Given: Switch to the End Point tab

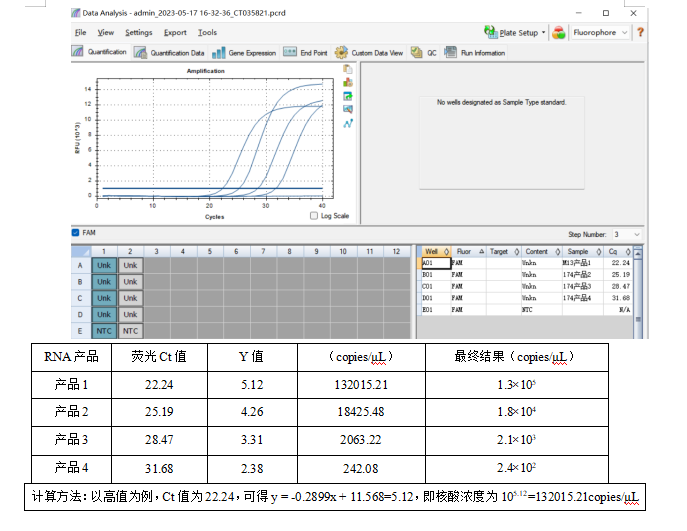Looking at the screenshot, I should (x=305, y=53).
